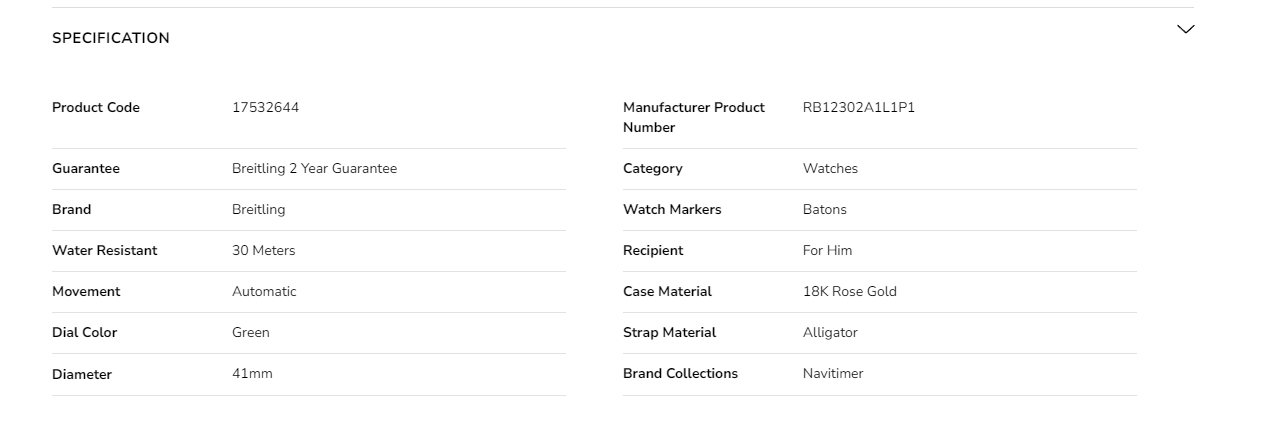This screenshot has width=1272, height=428.
Task: Select the product code 17532644
Action: (265, 107)
